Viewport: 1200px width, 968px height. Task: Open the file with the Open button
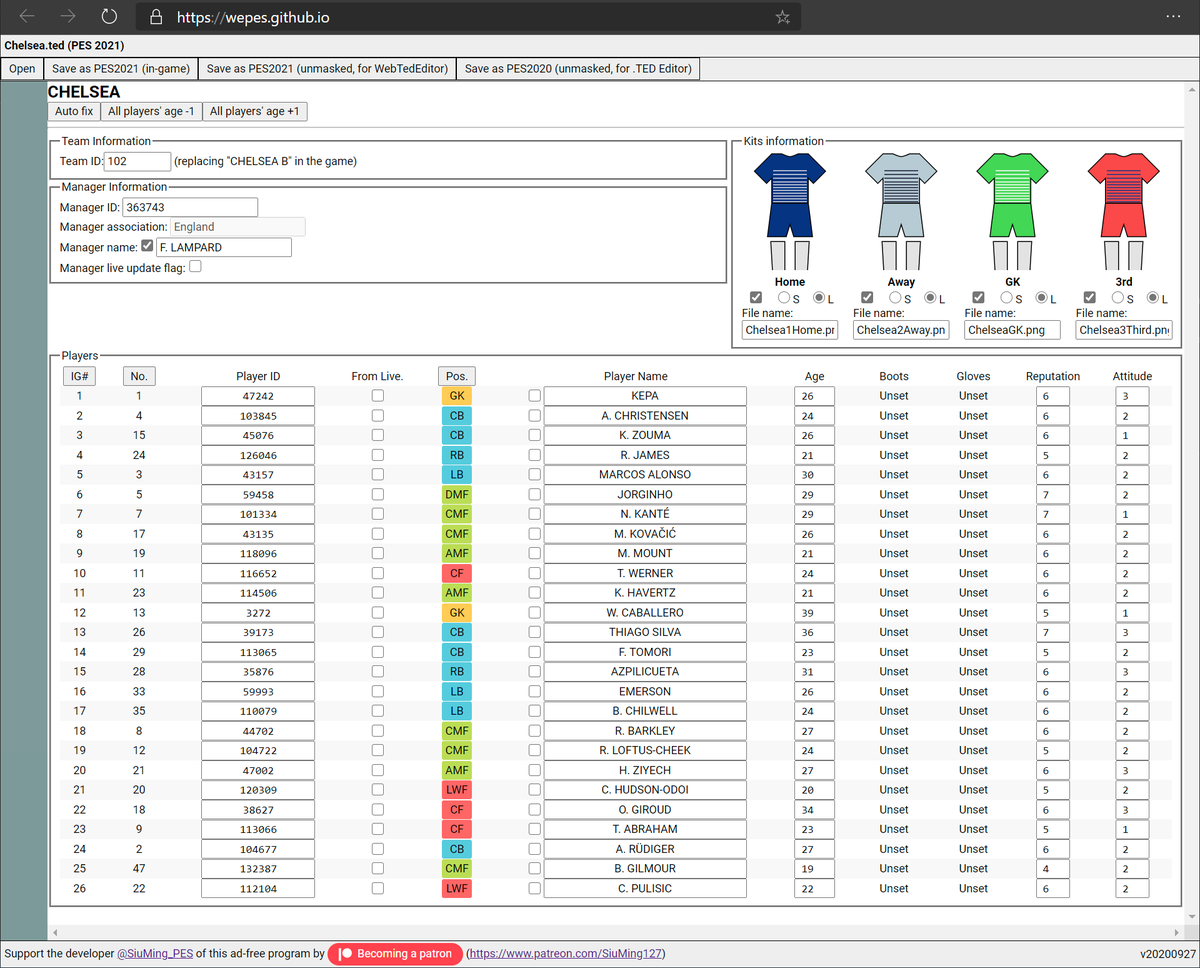pos(22,69)
